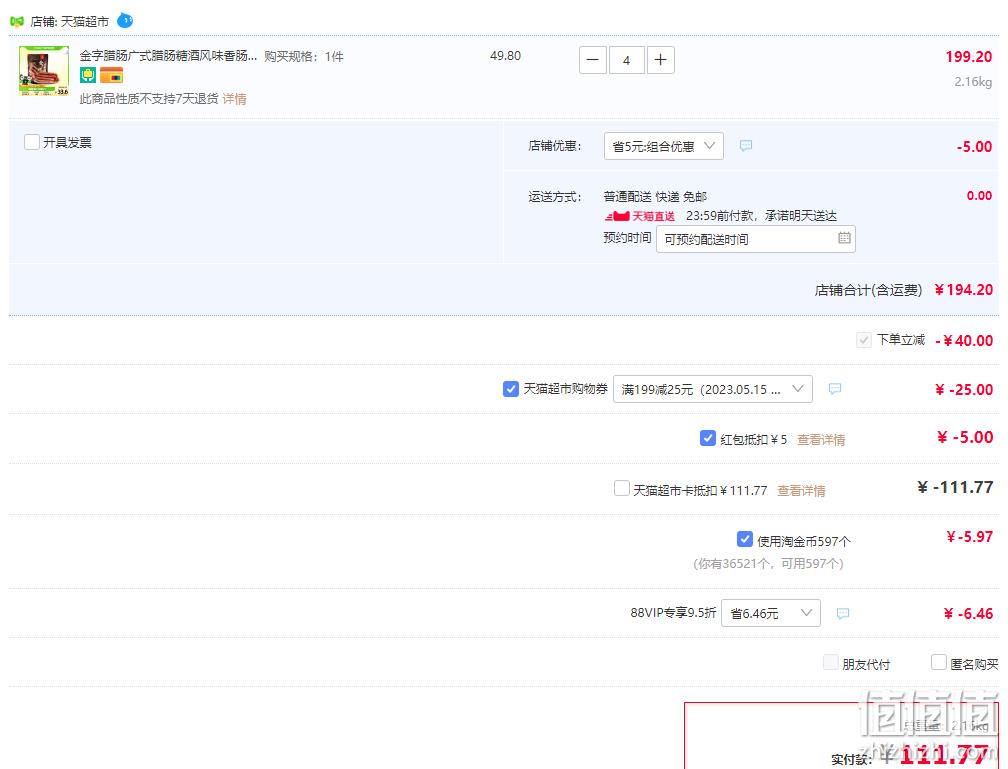Uncheck the 天猫超市购物券 coupon checkbox

pos(510,388)
